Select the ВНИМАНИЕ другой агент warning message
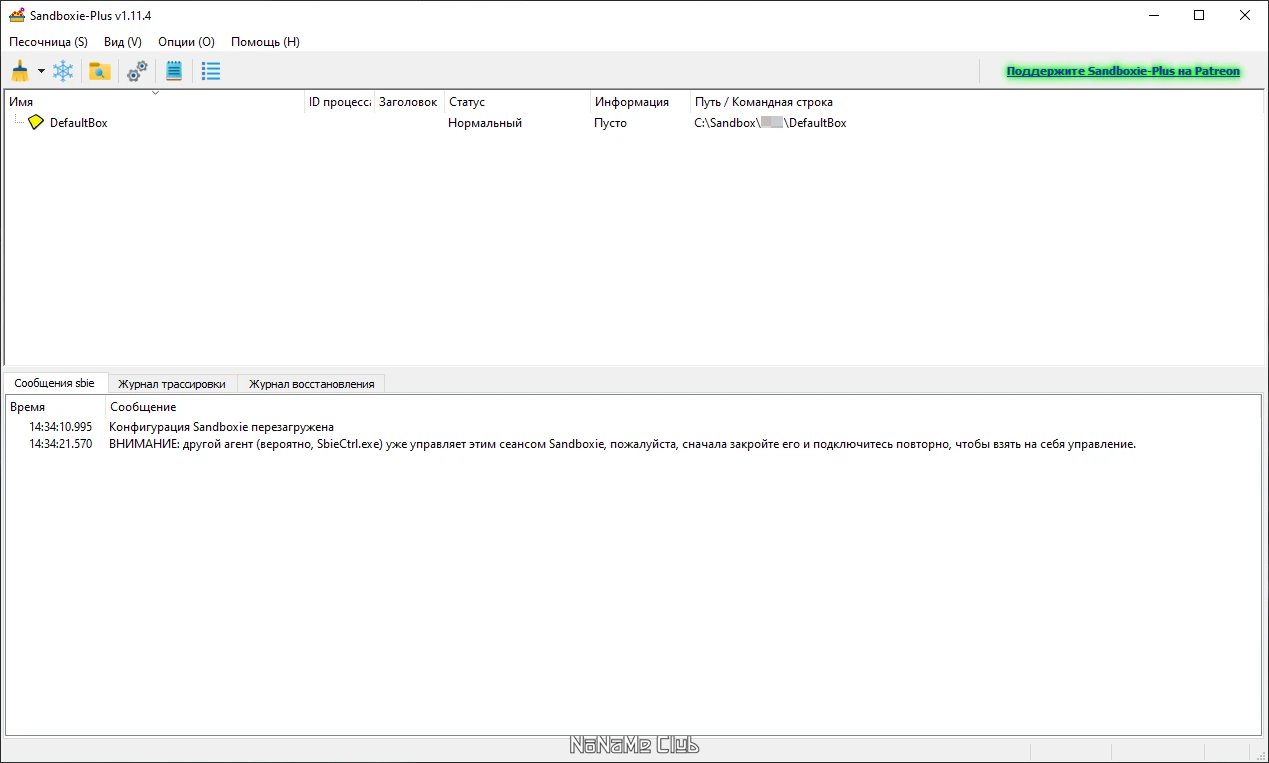Screen dimensions: 1269x763 [622, 444]
